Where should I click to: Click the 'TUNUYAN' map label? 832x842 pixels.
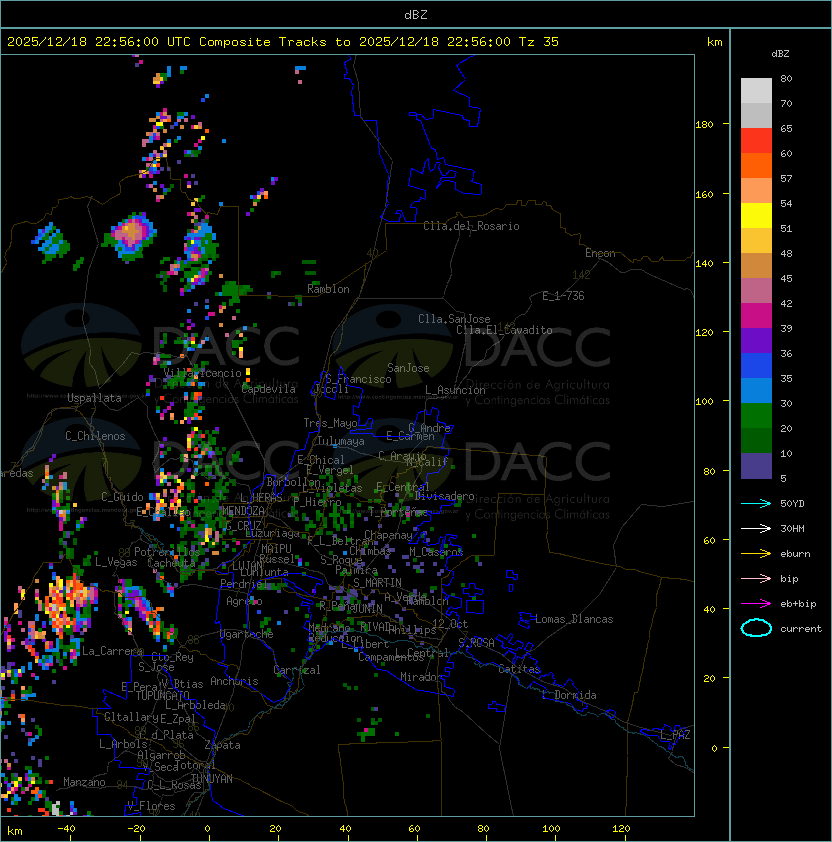[212, 779]
